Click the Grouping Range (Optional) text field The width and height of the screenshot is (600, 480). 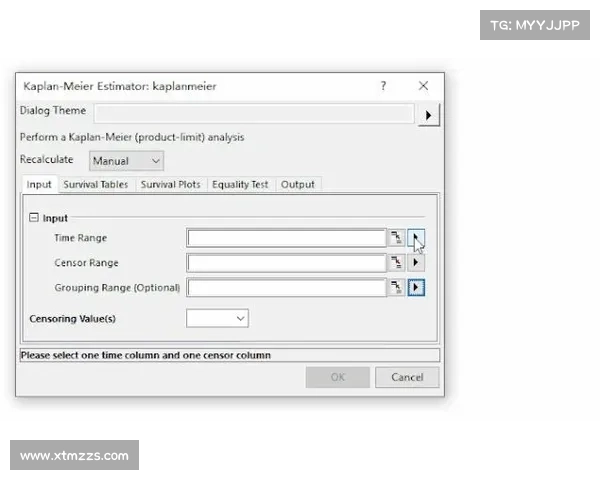[x=286, y=288]
